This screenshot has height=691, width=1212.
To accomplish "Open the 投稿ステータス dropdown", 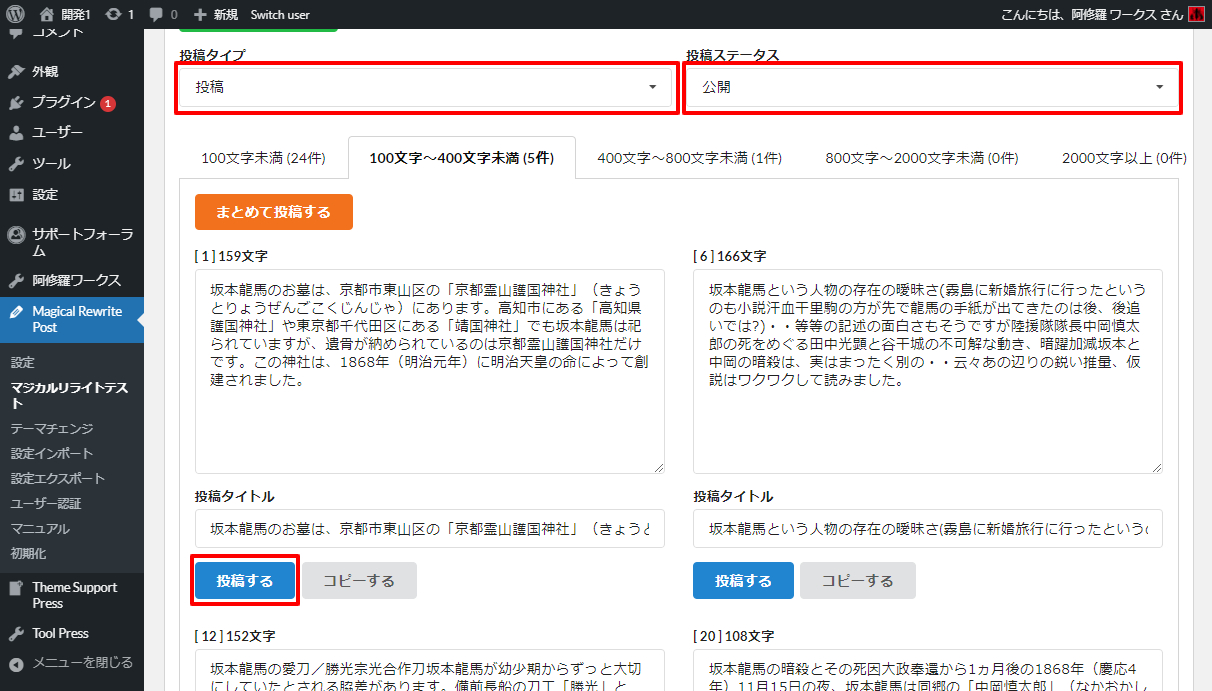I will [931, 87].
